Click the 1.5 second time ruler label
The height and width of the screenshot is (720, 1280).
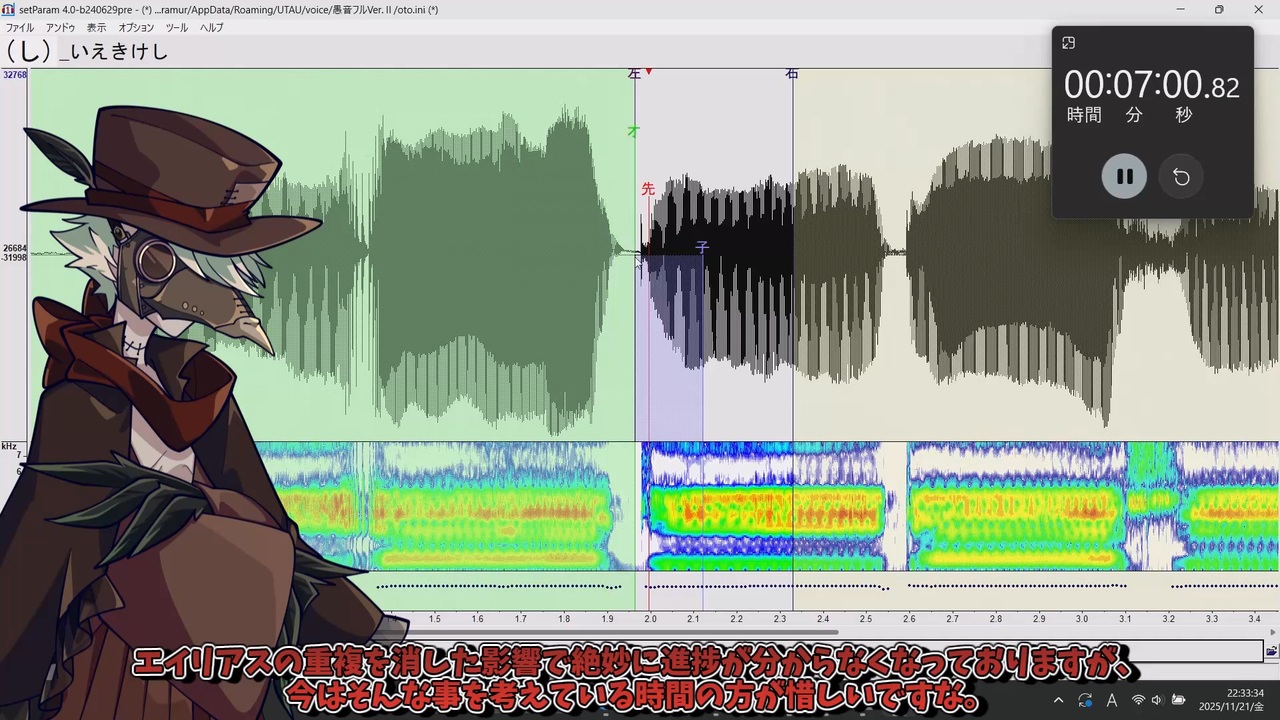click(x=434, y=619)
